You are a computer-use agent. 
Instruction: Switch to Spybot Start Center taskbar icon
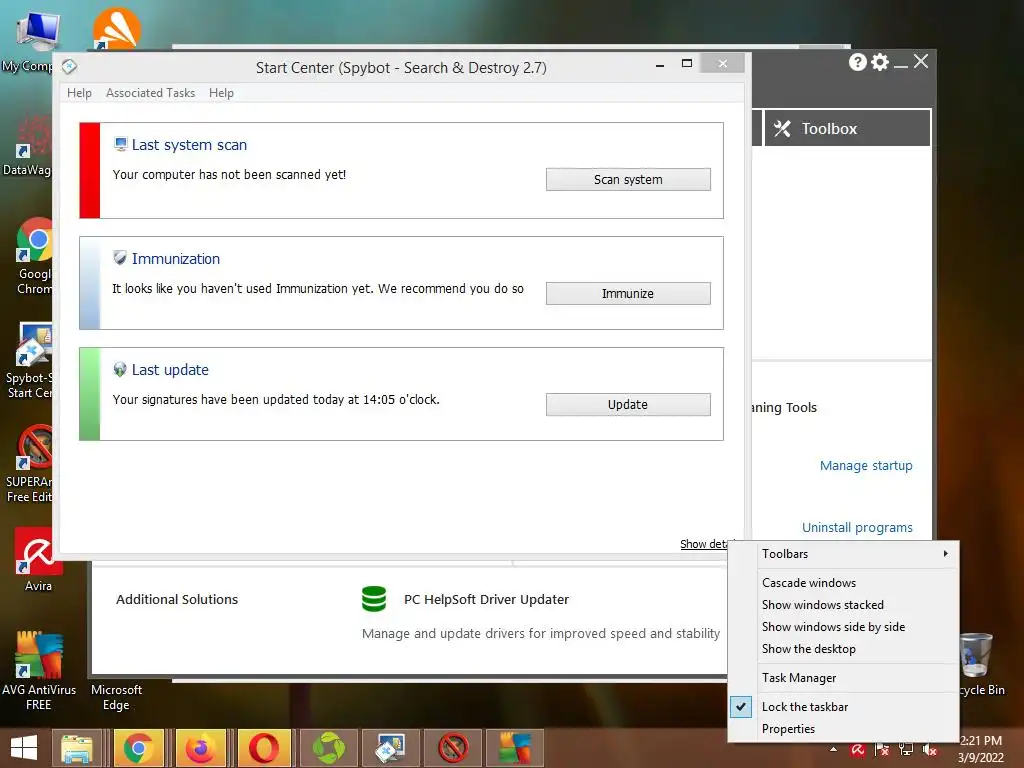coord(391,748)
